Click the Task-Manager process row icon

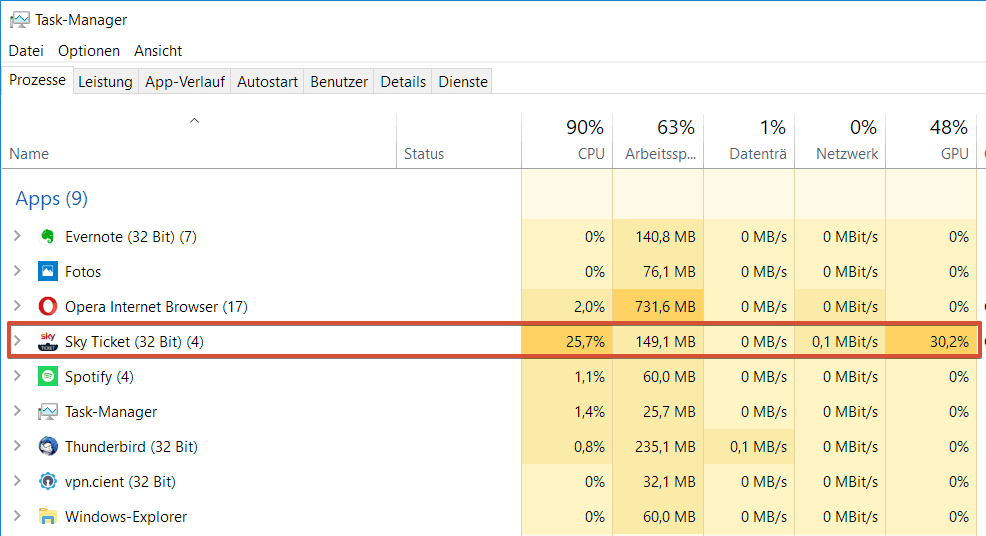48,411
